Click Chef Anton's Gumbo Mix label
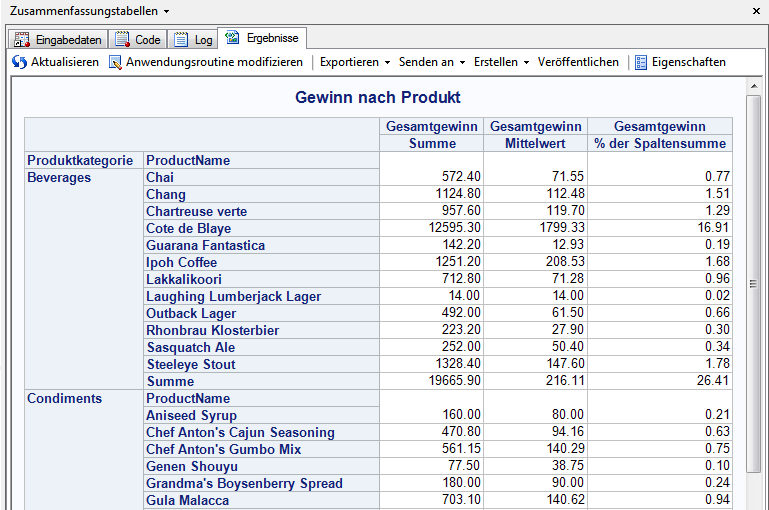The image size is (769, 510). pyautogui.click(x=224, y=449)
